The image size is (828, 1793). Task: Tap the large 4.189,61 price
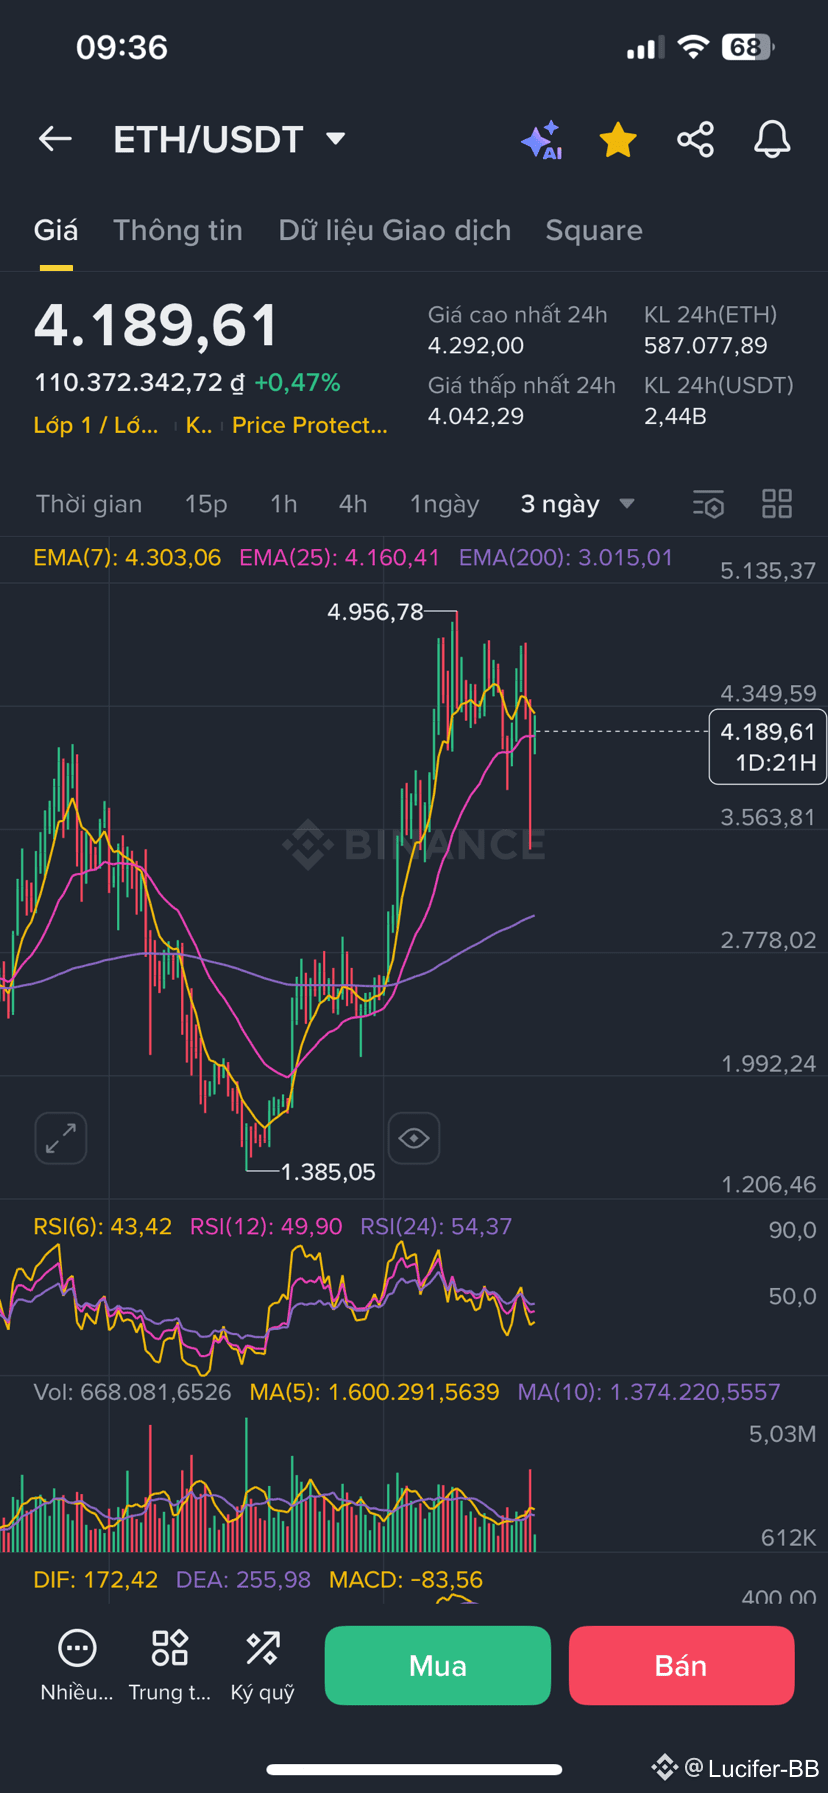click(x=156, y=326)
